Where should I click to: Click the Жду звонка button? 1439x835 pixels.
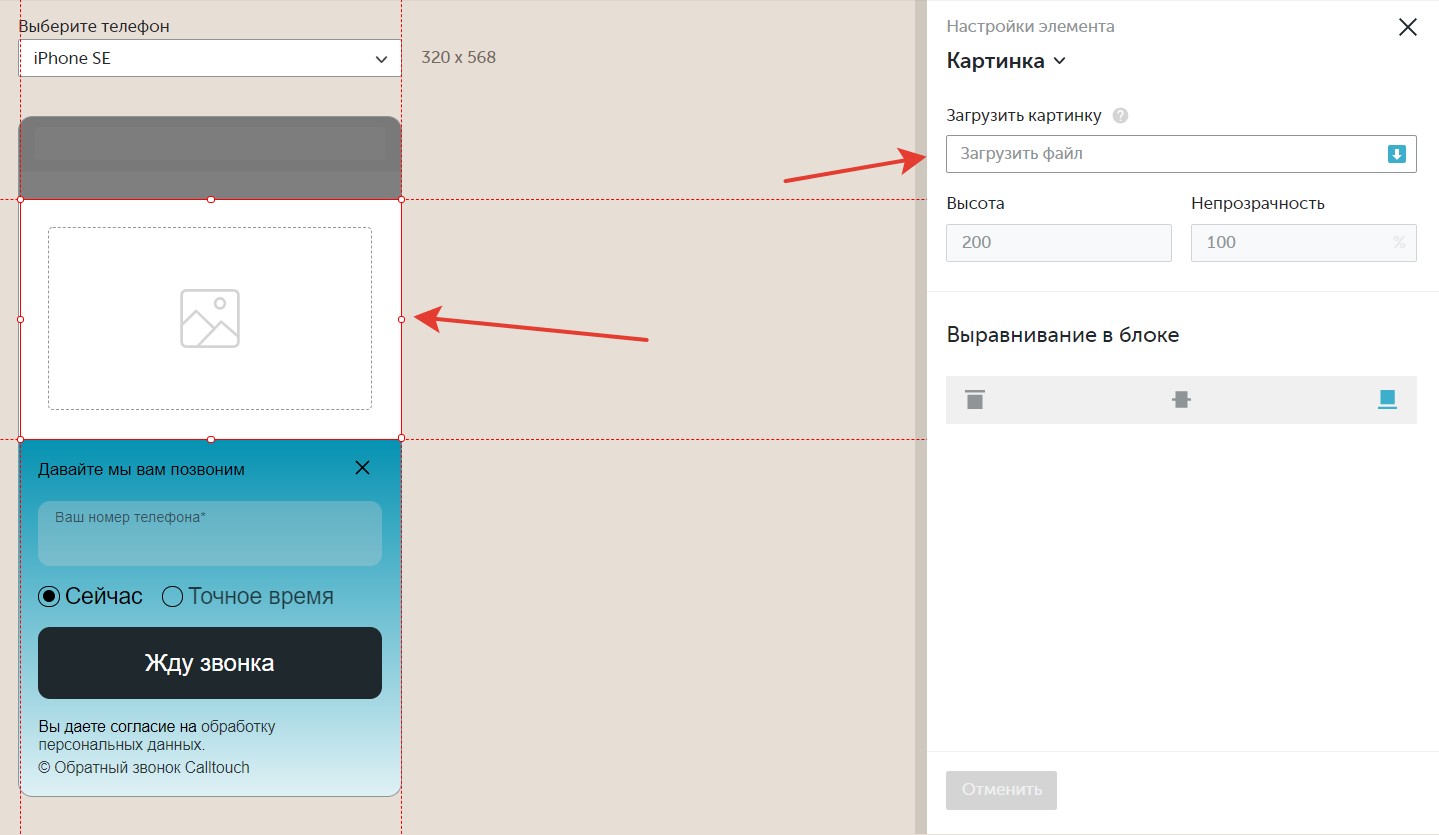[210, 663]
